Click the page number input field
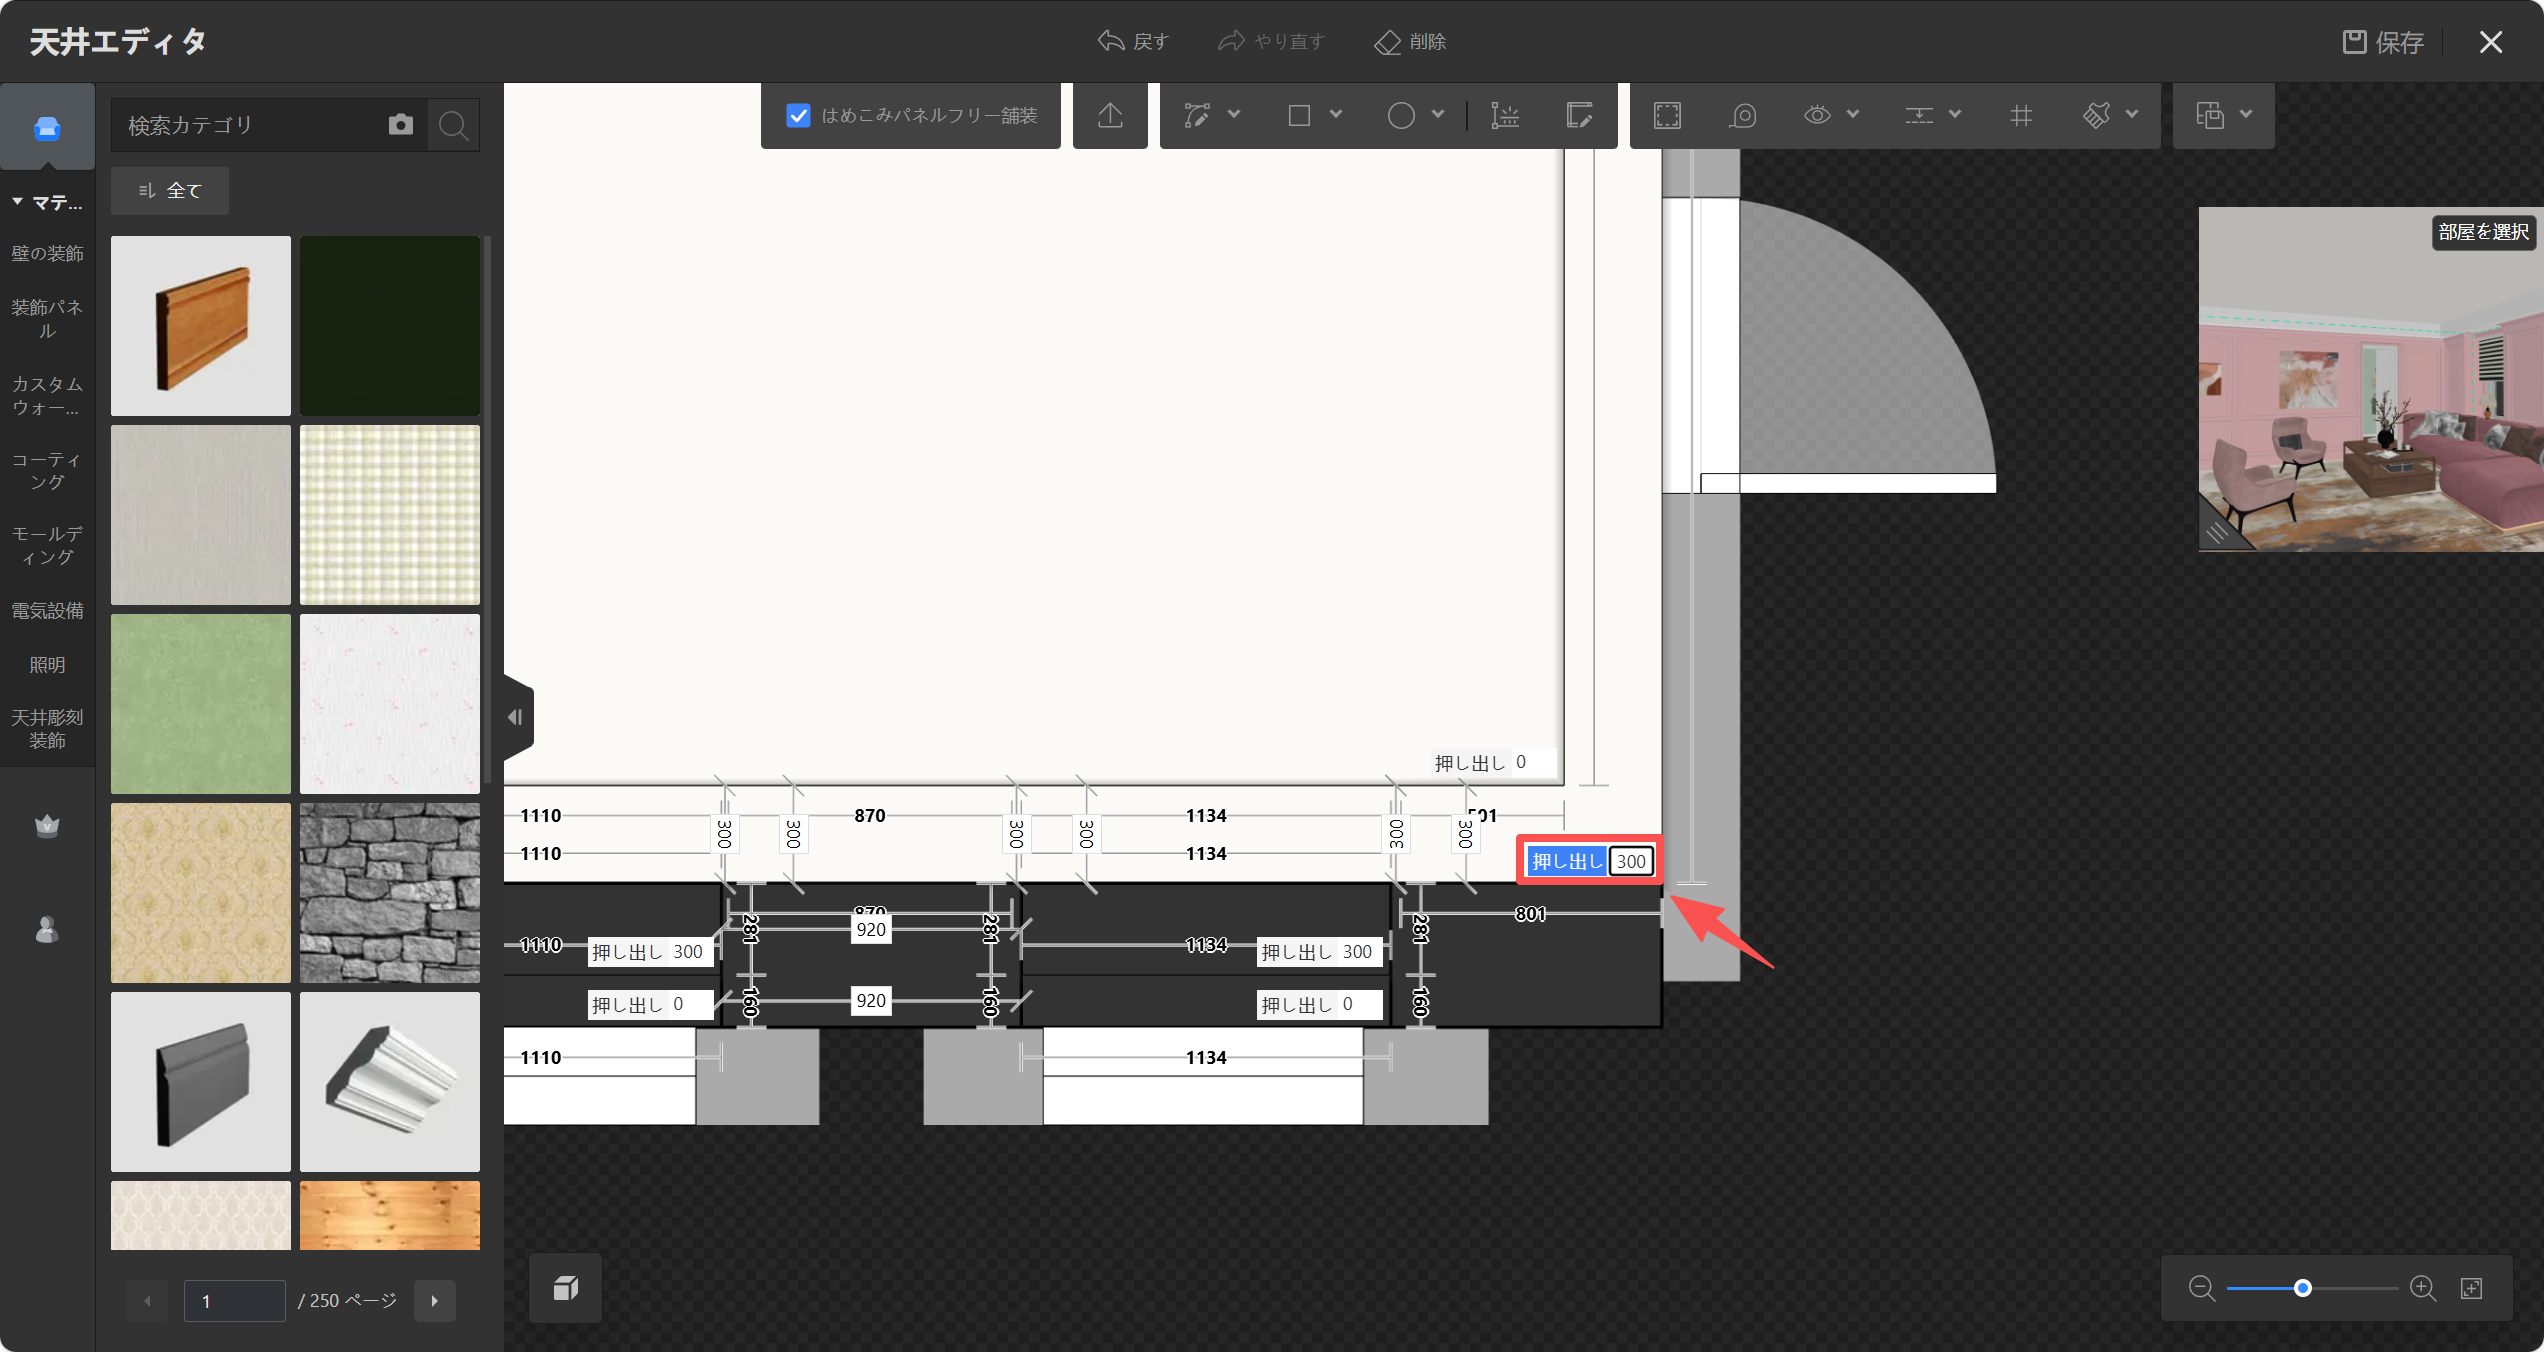This screenshot has height=1352, width=2544. 235,1301
